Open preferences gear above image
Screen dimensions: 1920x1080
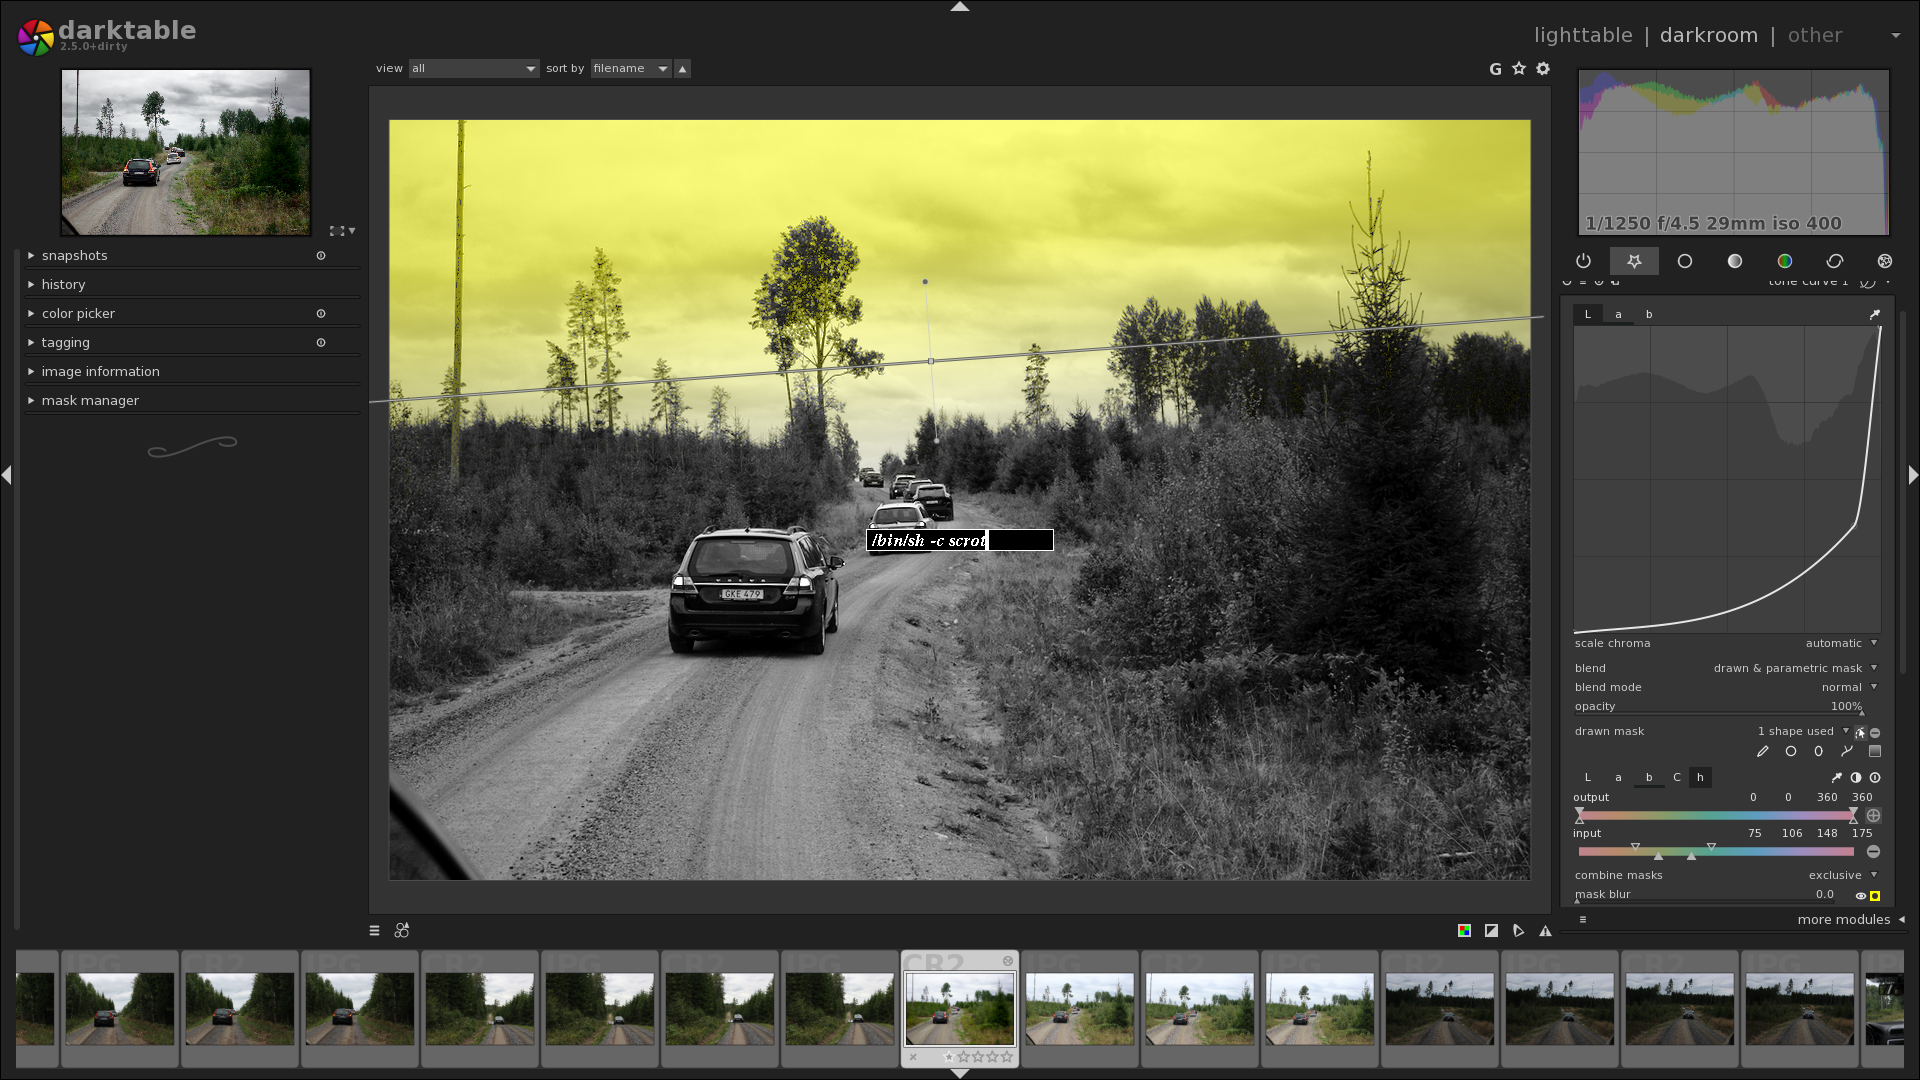[x=1543, y=68]
